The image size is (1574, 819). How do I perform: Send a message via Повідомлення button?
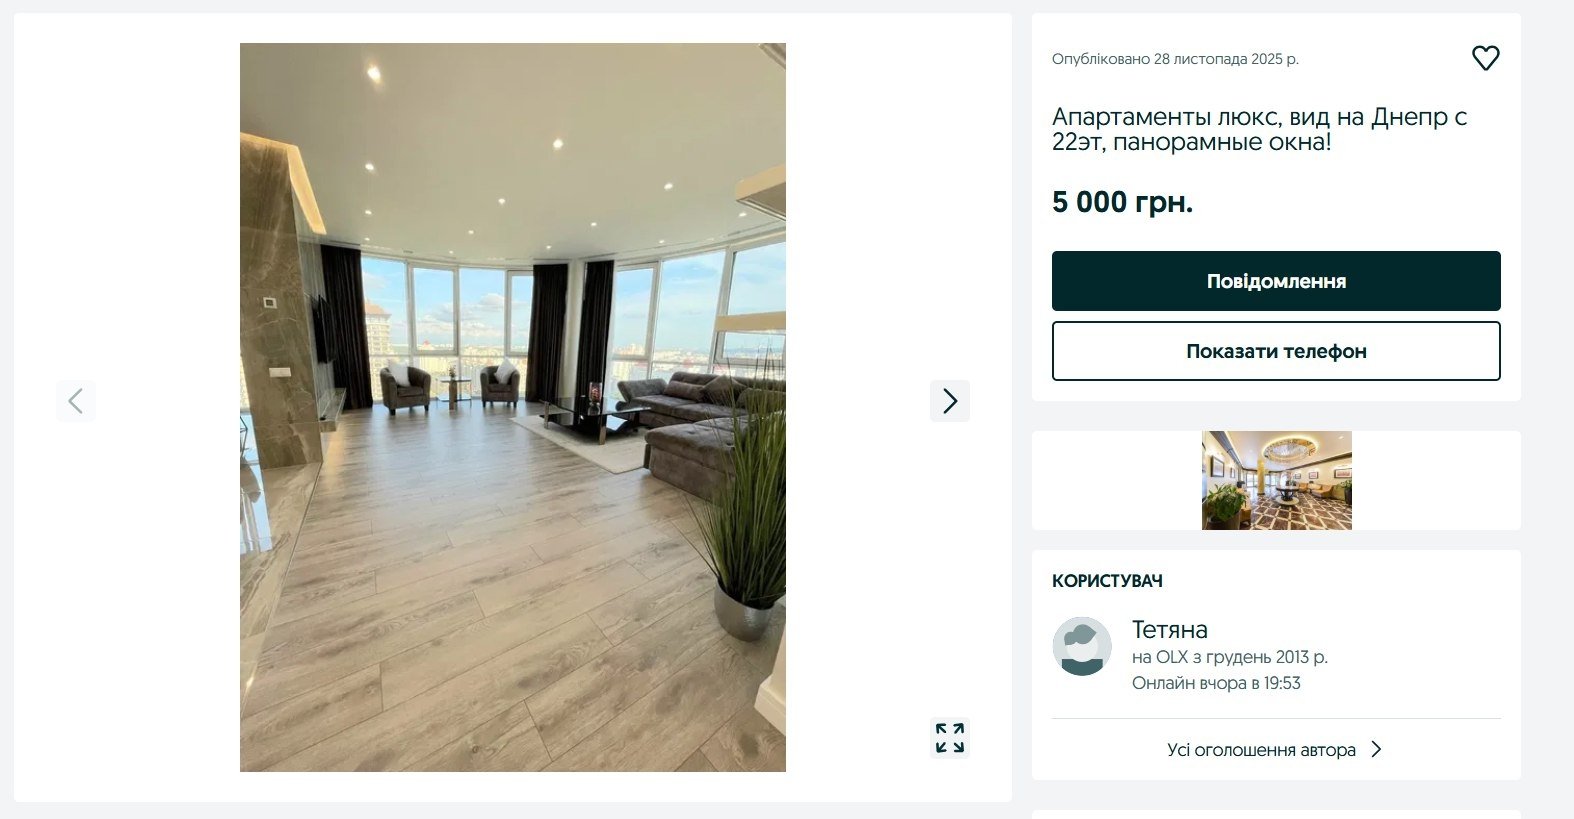[1276, 281]
